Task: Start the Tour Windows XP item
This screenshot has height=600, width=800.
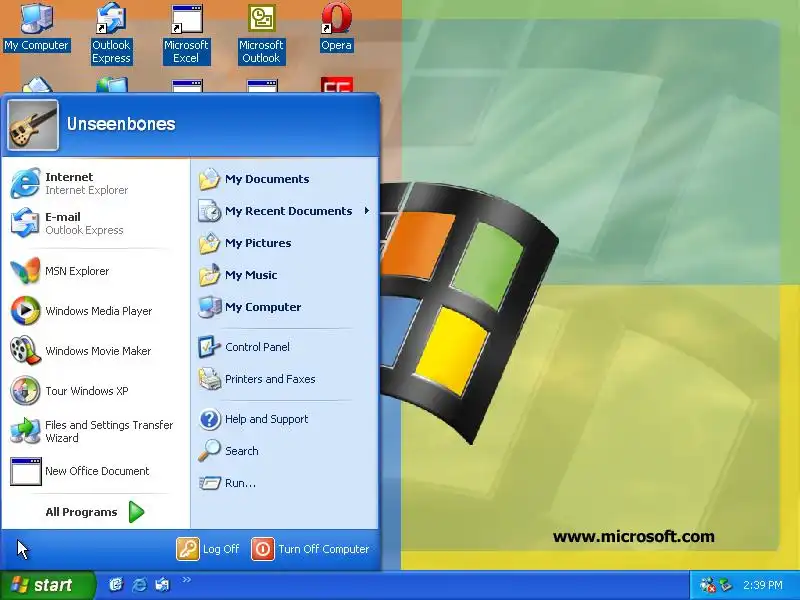Action: [95, 391]
